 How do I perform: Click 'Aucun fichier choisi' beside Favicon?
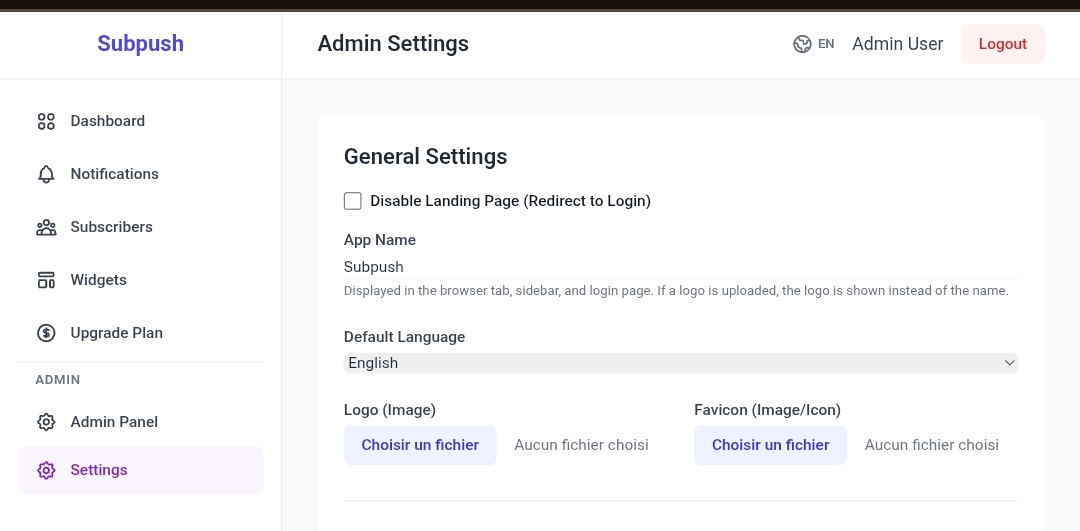[932, 445]
